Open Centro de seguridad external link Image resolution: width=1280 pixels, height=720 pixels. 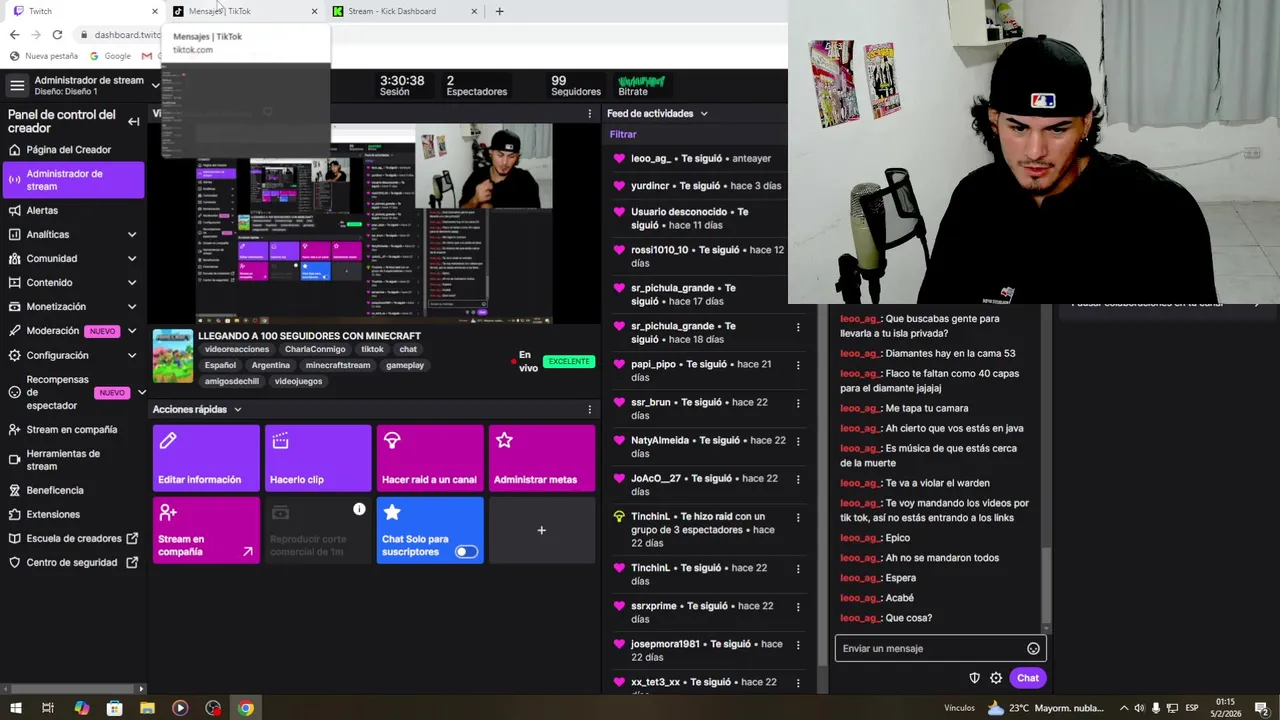(72, 563)
